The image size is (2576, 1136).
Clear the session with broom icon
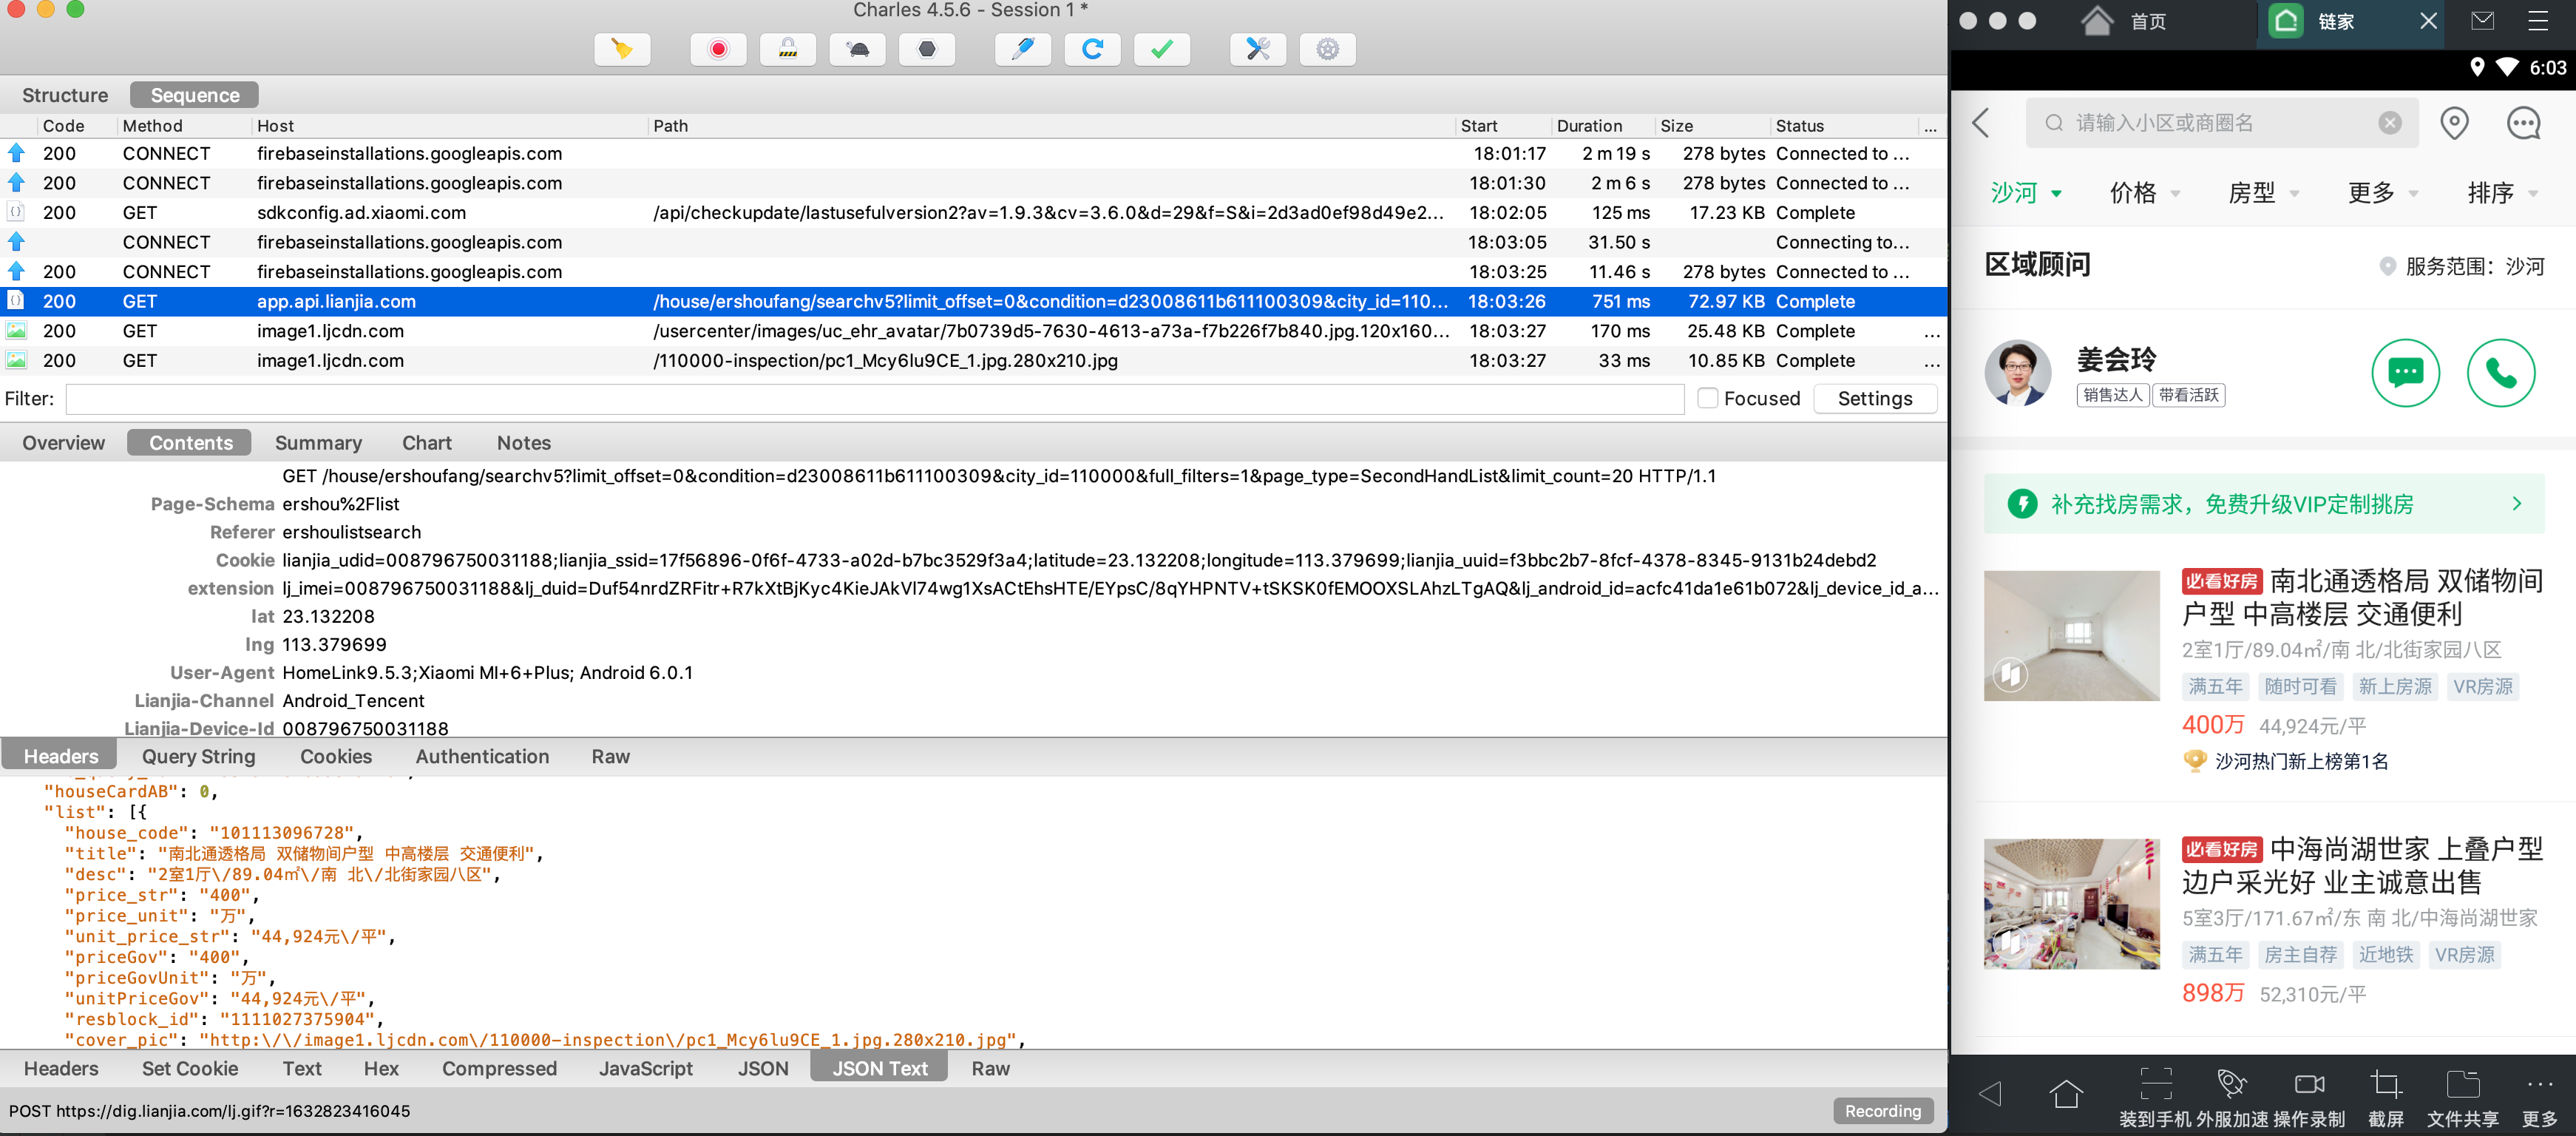point(622,49)
